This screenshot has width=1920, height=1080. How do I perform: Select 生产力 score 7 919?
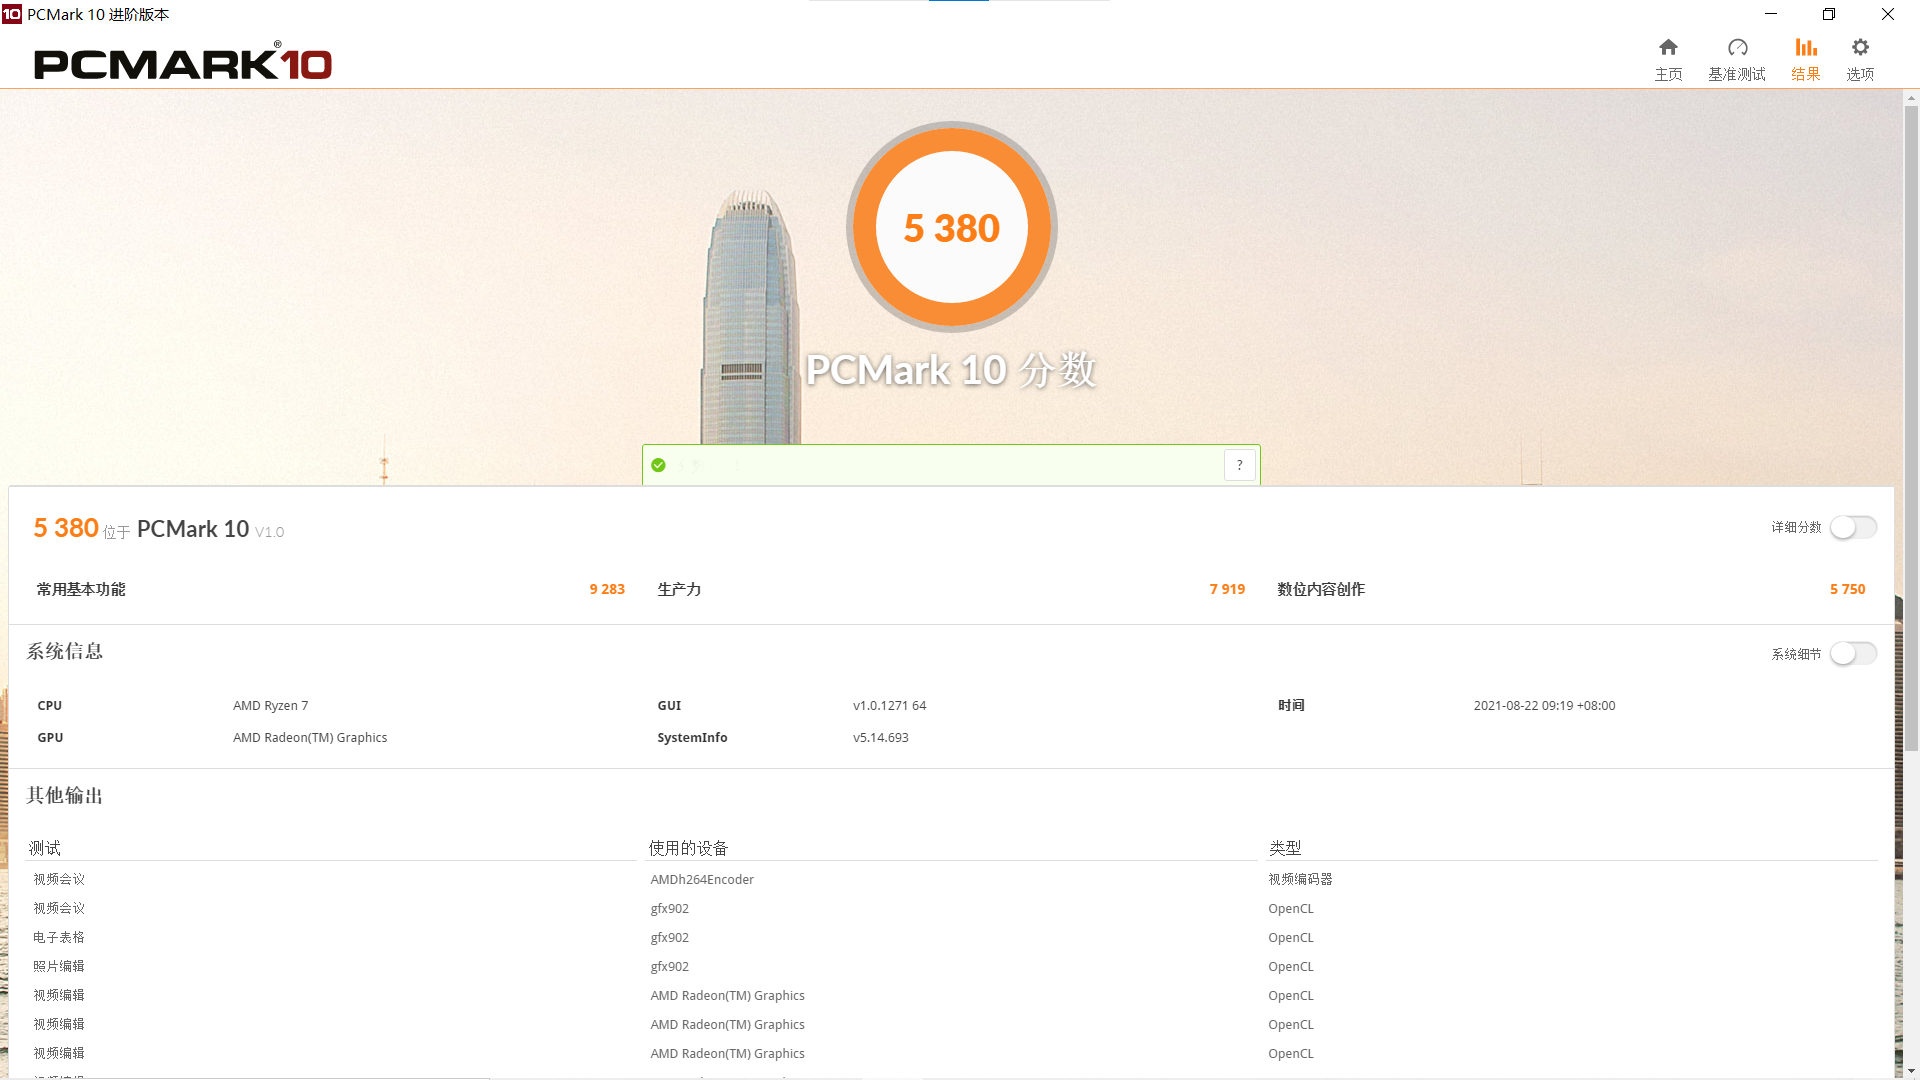pos(1227,589)
